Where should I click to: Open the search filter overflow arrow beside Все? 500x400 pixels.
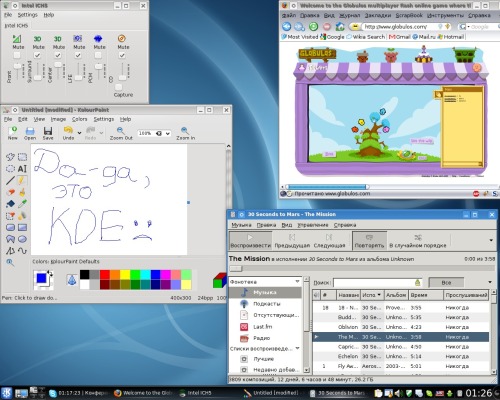tap(490, 282)
